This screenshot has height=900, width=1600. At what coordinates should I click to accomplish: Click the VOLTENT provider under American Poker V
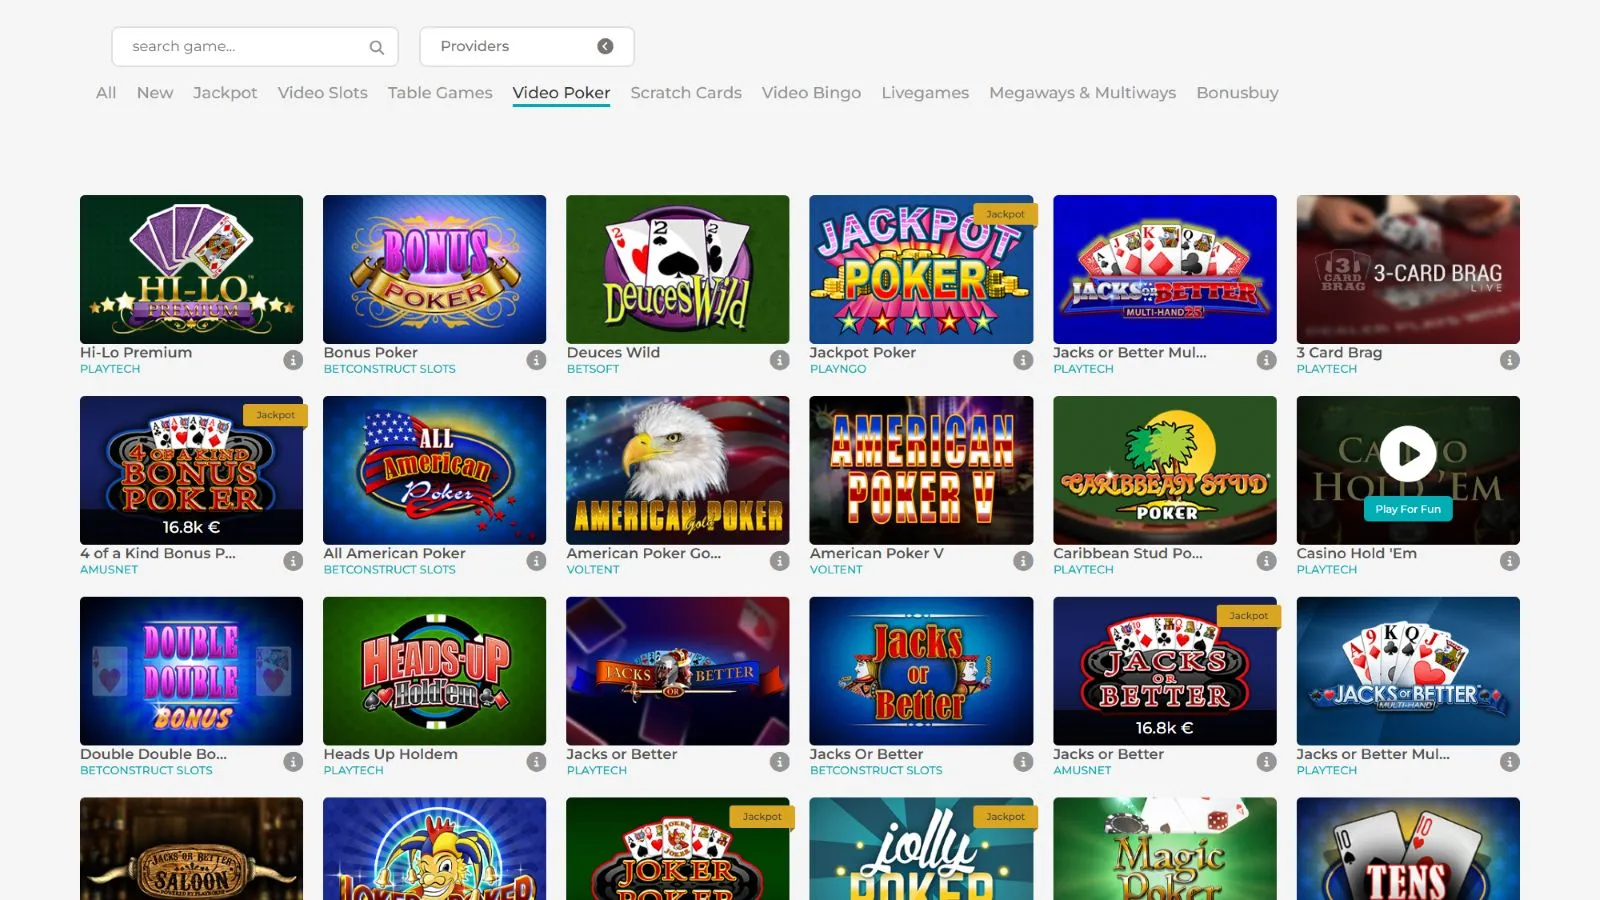(x=836, y=570)
